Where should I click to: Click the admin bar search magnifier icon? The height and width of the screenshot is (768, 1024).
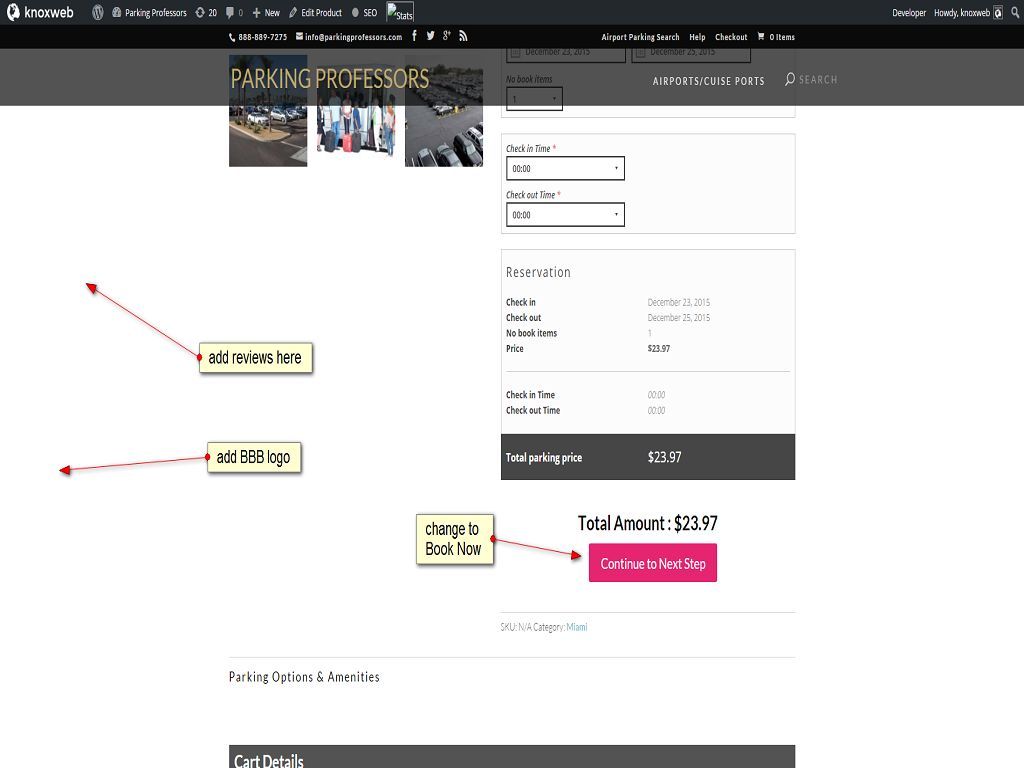pos(1015,12)
